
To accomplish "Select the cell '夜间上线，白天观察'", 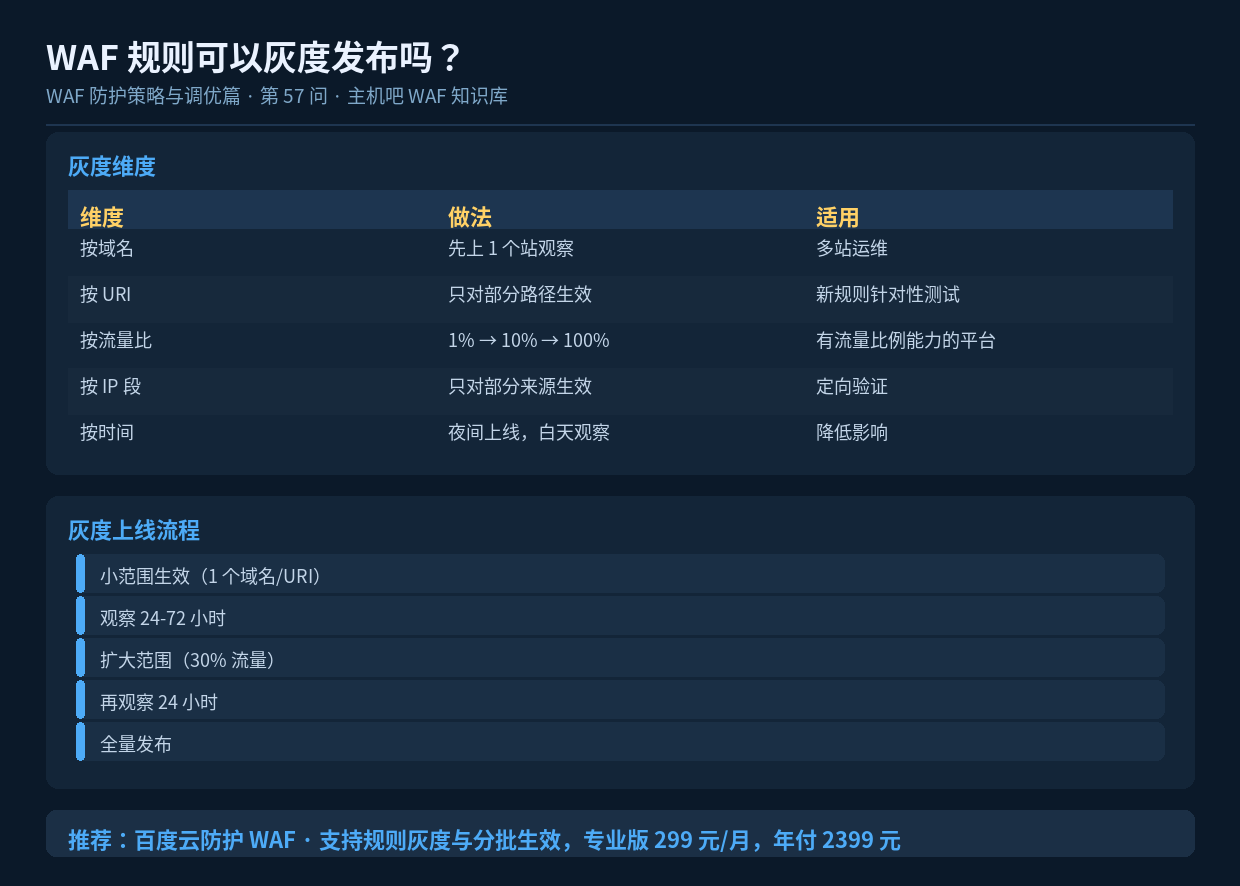I will click(529, 433).
